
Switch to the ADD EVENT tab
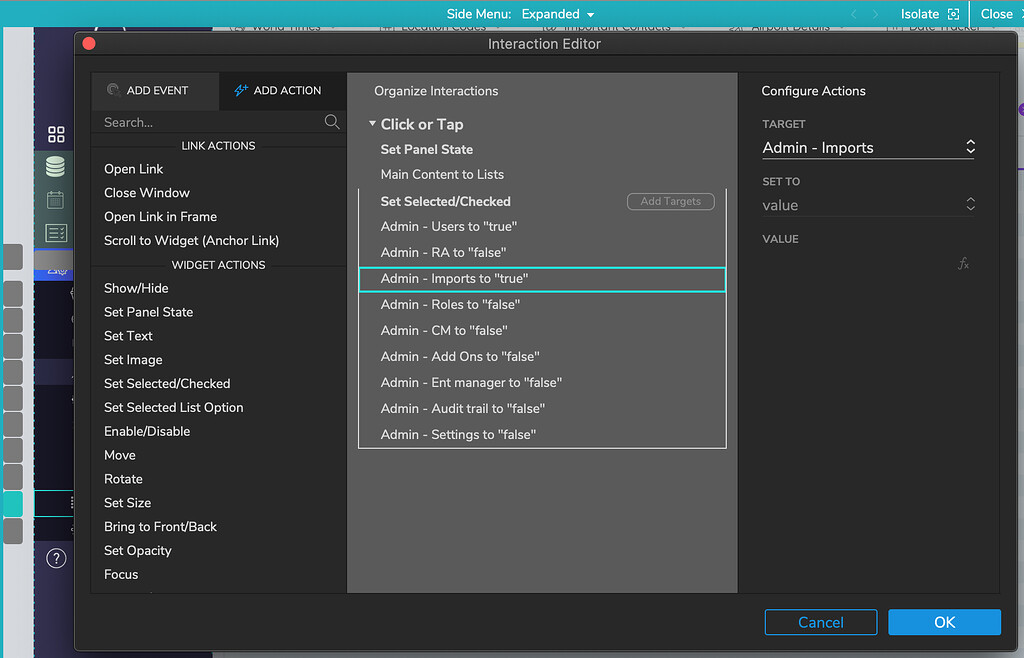155,90
